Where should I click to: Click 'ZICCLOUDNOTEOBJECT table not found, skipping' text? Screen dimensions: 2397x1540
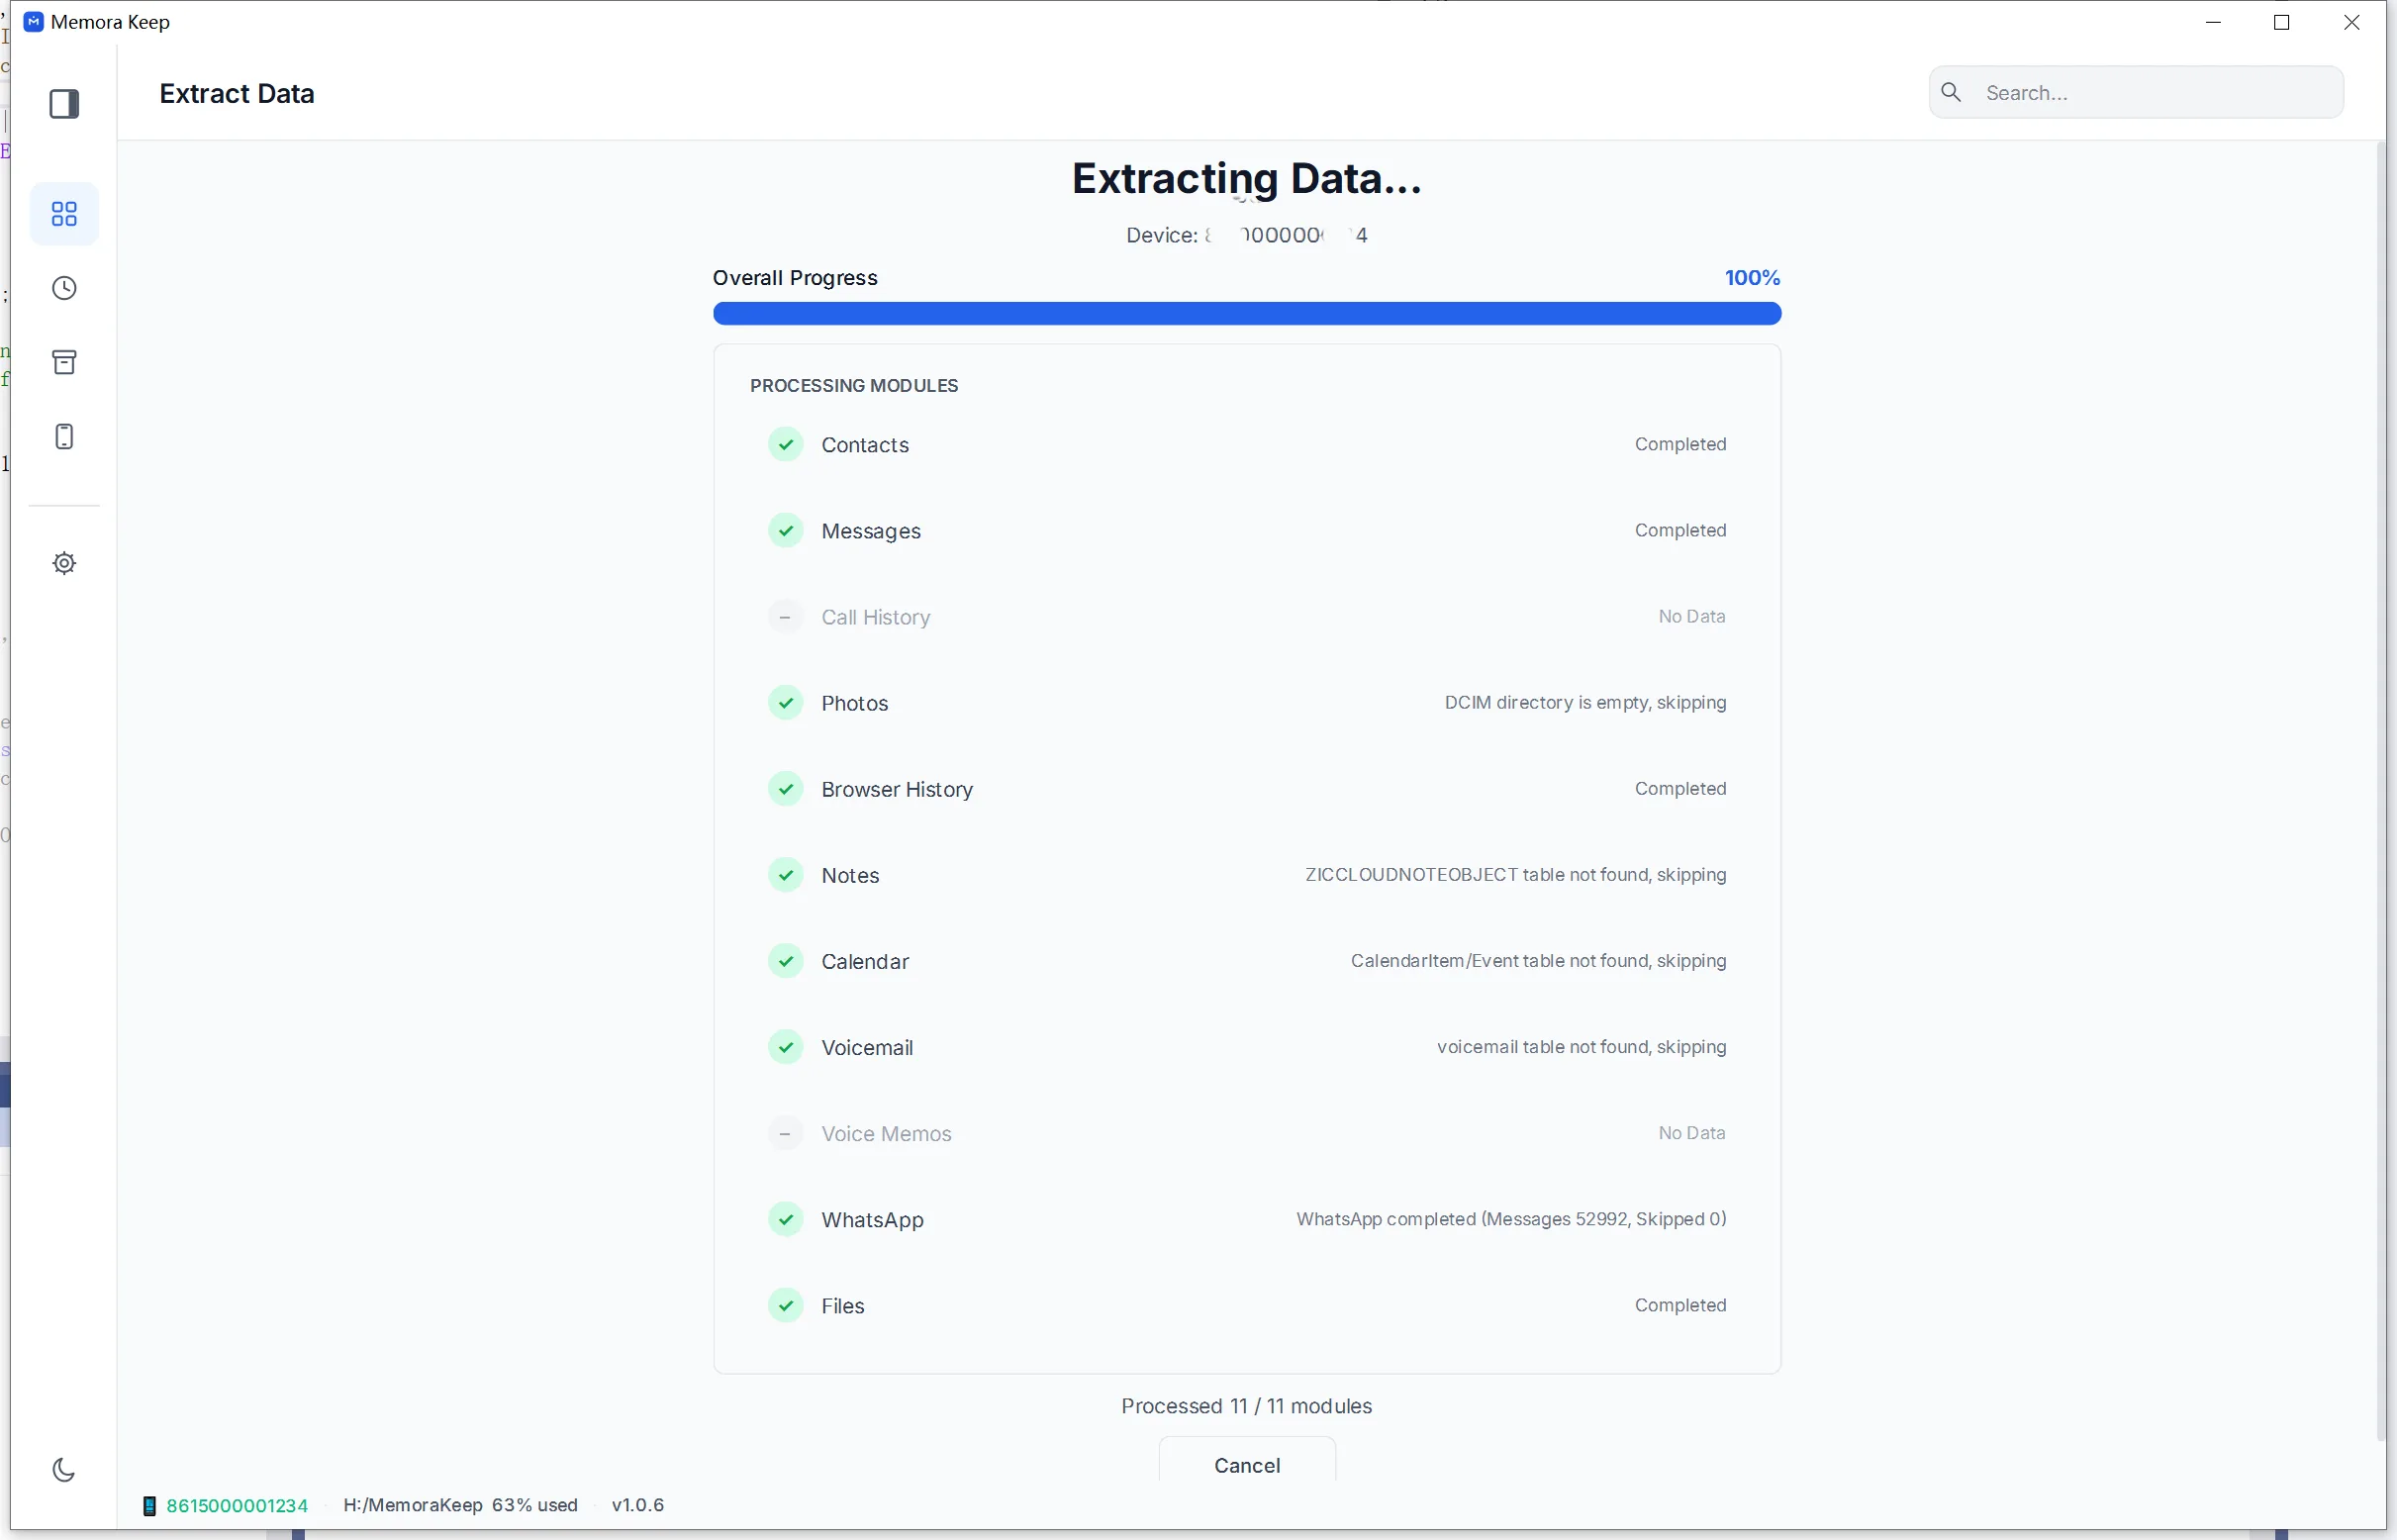point(1515,874)
